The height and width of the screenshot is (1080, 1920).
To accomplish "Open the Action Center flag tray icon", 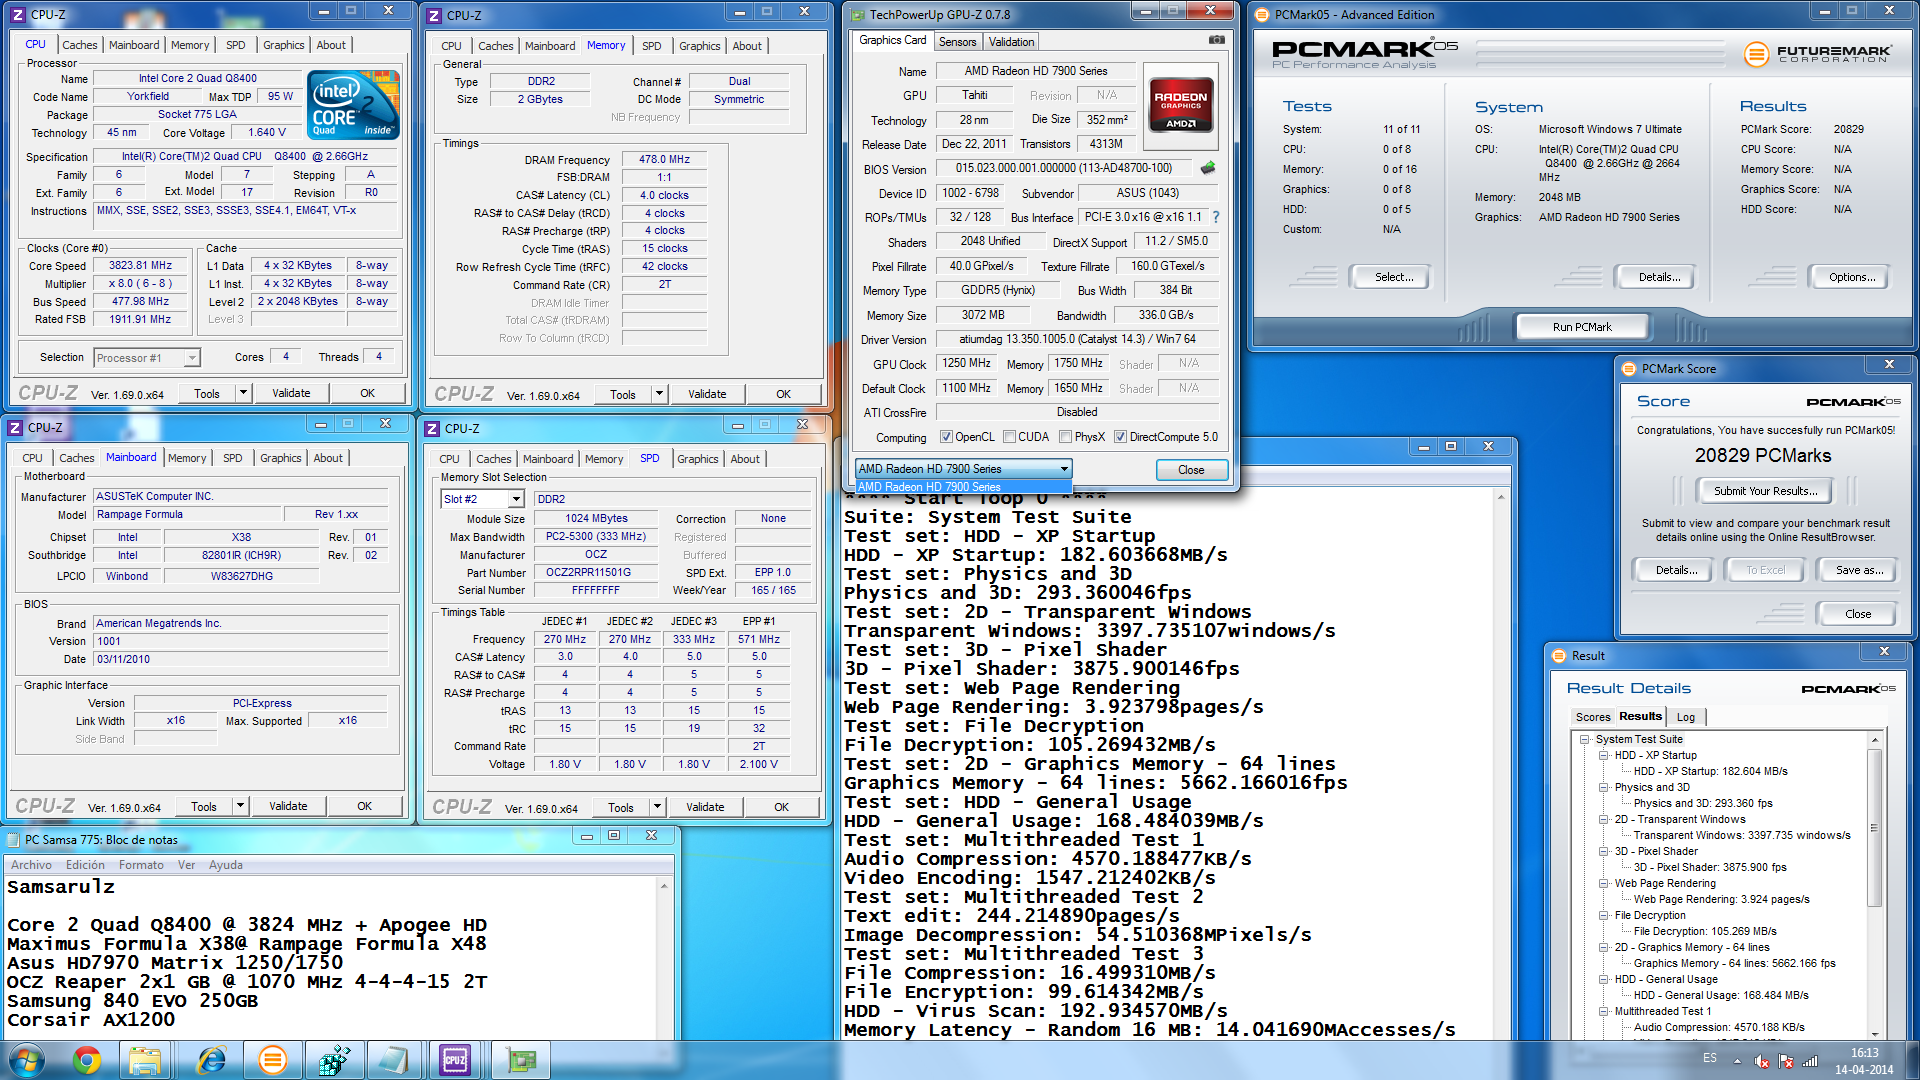I will coord(1786,1061).
